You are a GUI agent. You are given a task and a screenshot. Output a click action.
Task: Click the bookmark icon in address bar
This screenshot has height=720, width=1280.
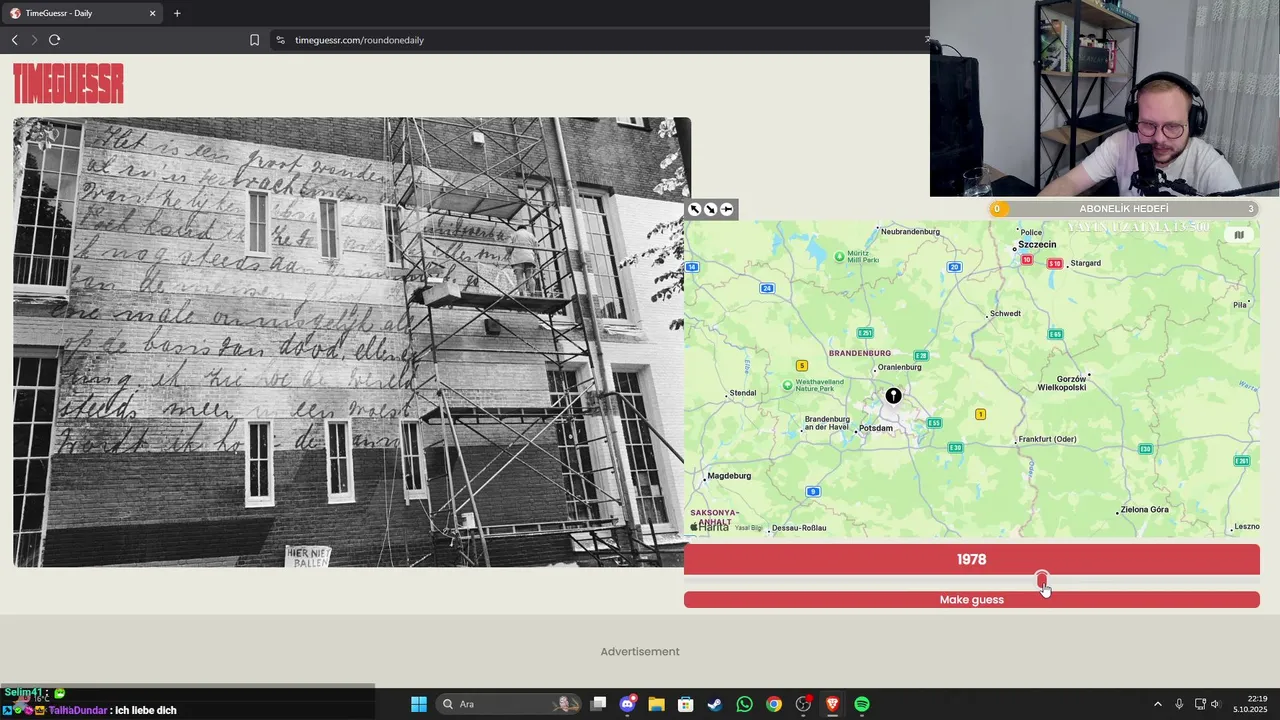254,40
